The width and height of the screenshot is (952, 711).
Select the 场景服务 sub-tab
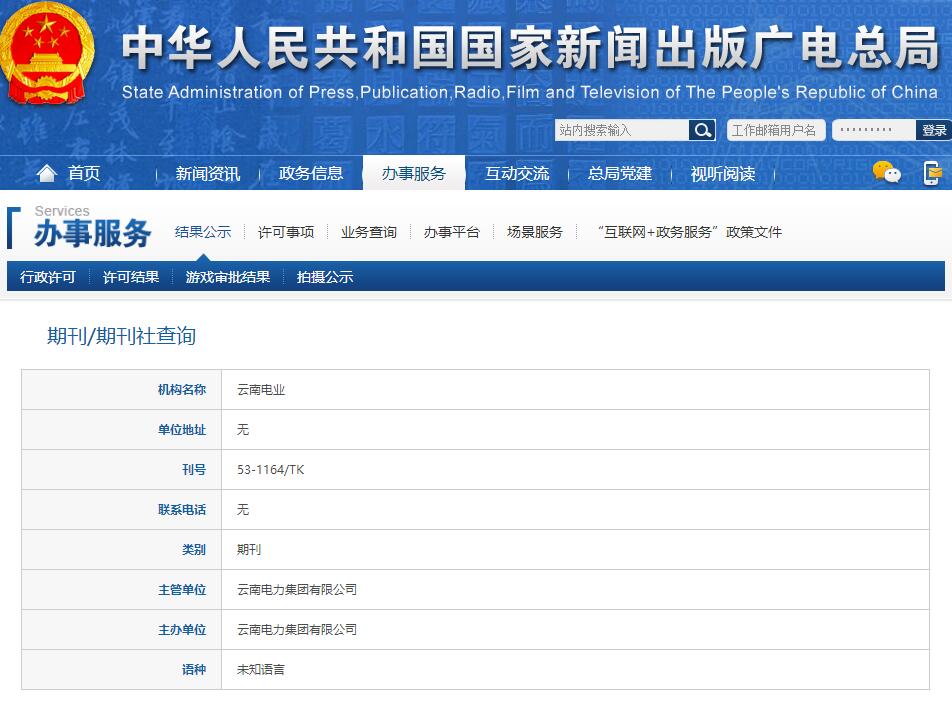pyautogui.click(x=535, y=232)
